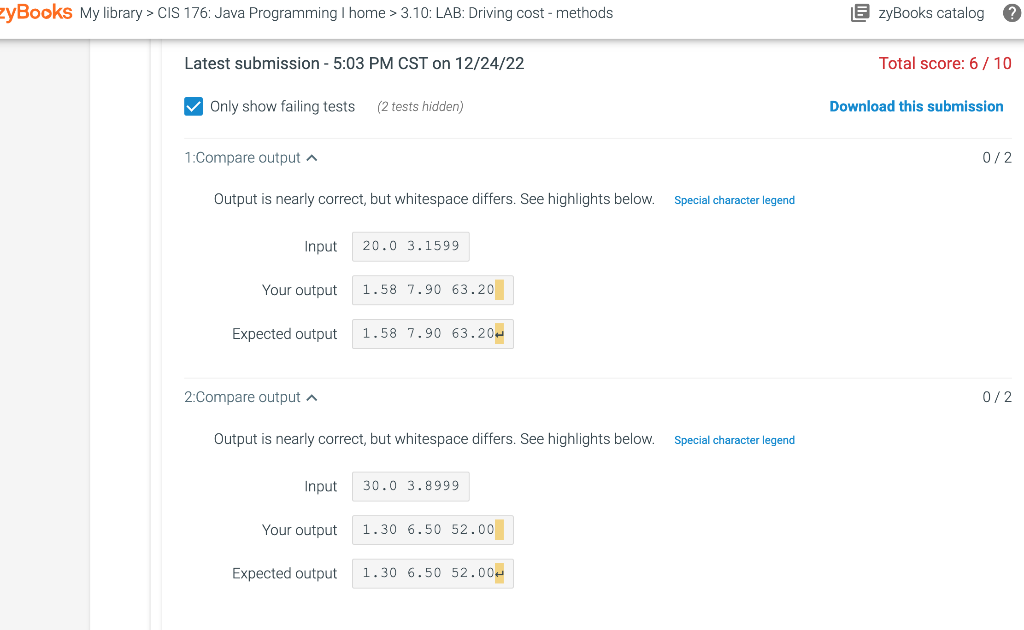The height and width of the screenshot is (630, 1024).
Task: Click the chevron next to 1:Compare output
Action: tap(311, 156)
